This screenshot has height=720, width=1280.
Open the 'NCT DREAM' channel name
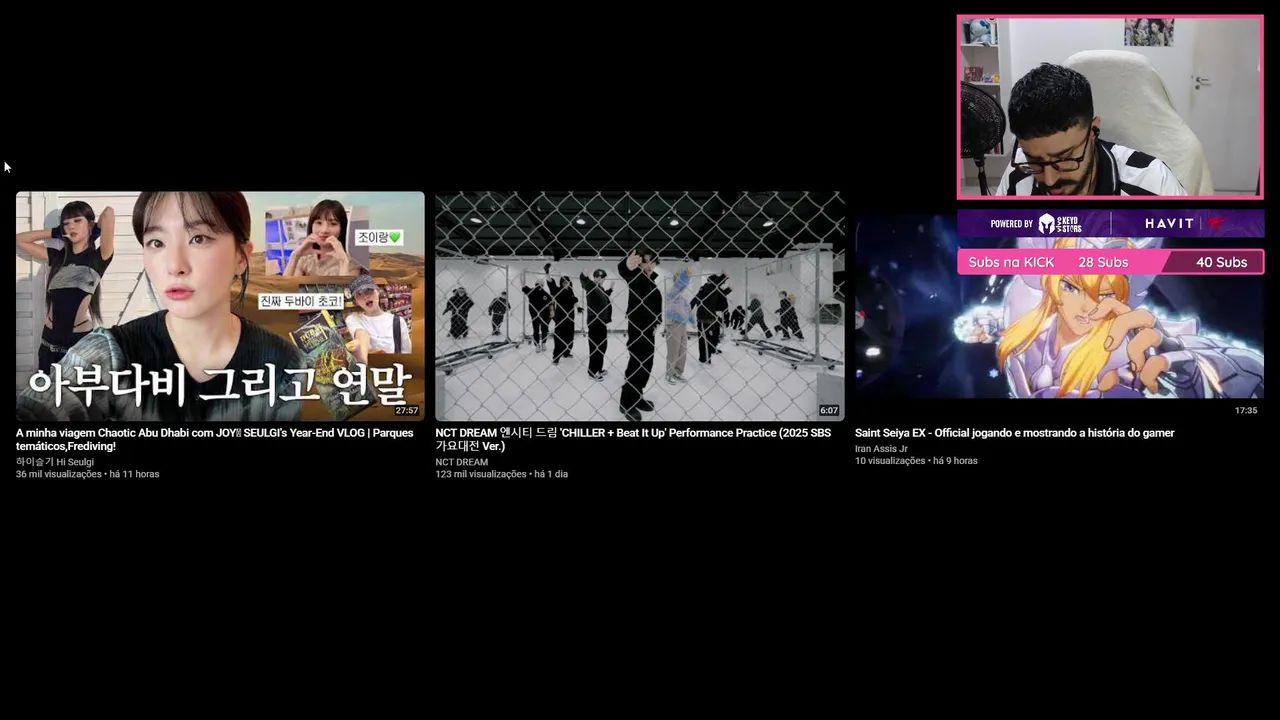pos(462,462)
